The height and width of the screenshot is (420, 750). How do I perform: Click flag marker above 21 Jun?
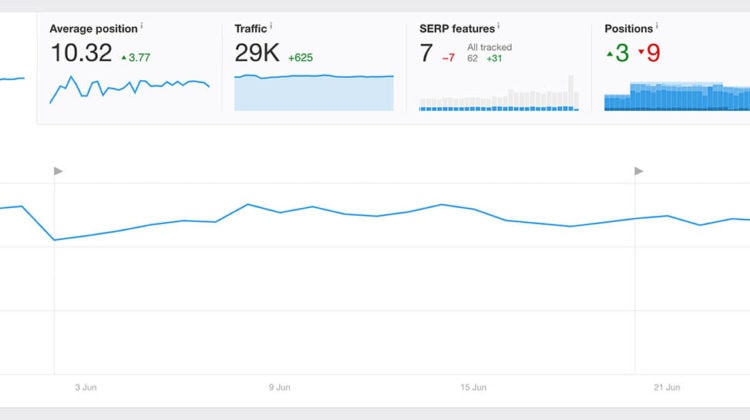click(639, 171)
